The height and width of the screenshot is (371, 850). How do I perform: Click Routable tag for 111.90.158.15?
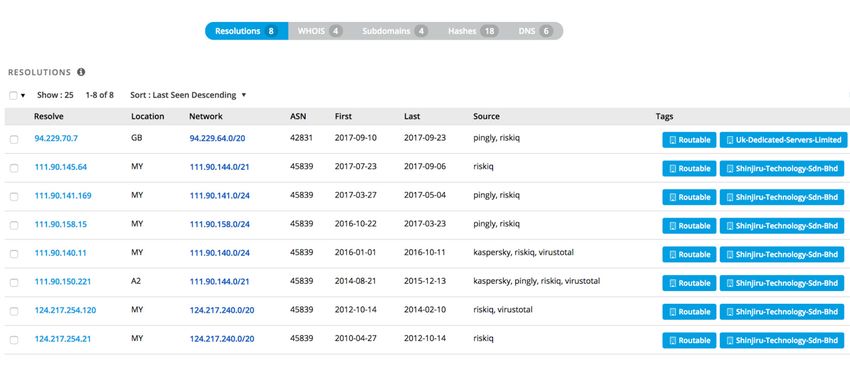[689, 226]
